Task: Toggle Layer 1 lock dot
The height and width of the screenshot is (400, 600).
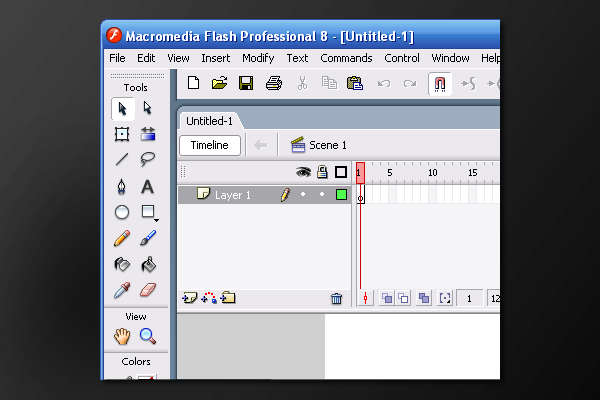Action: click(322, 194)
